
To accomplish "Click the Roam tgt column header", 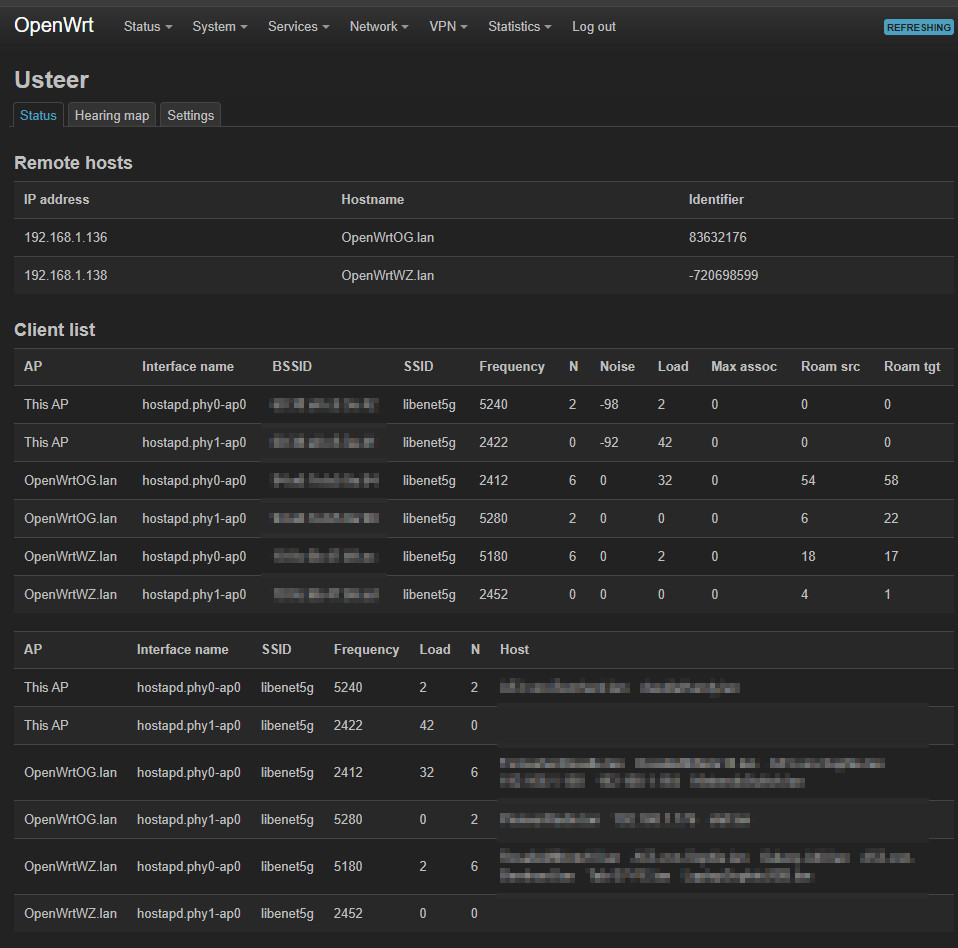I will (x=911, y=366).
